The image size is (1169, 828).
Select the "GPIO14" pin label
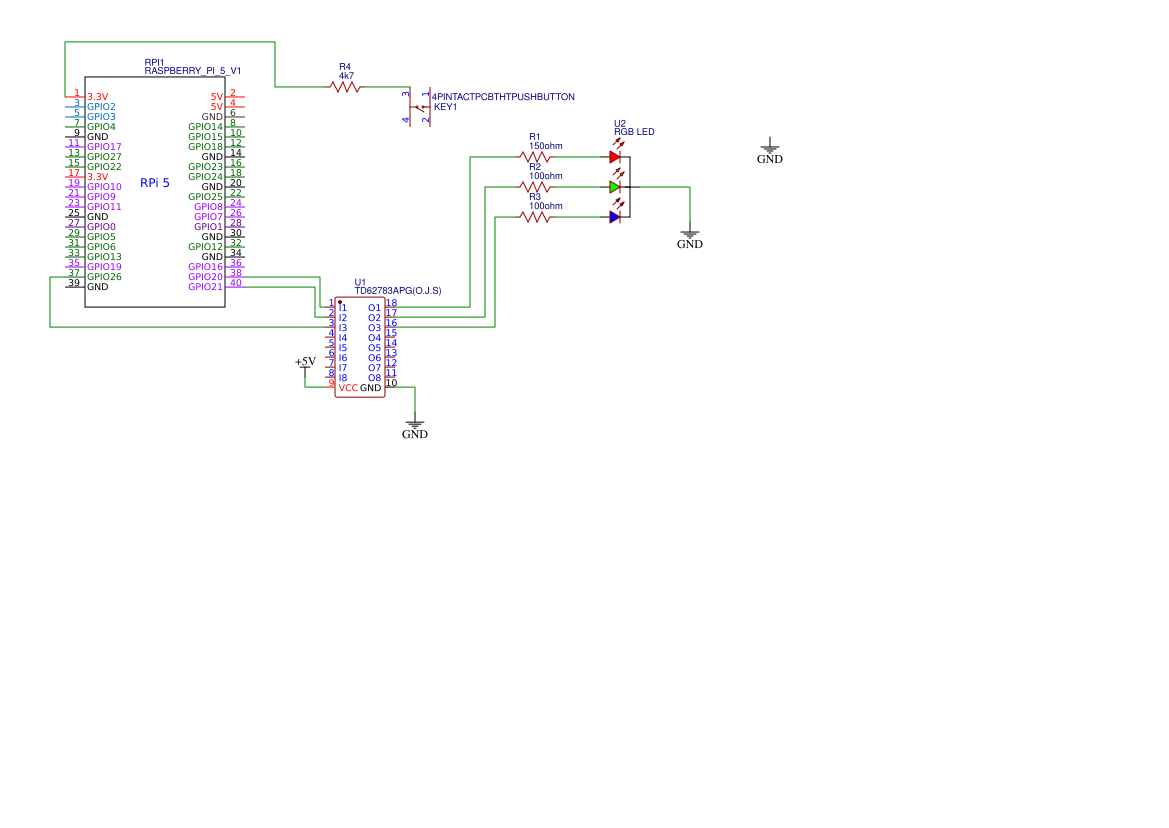206,127
